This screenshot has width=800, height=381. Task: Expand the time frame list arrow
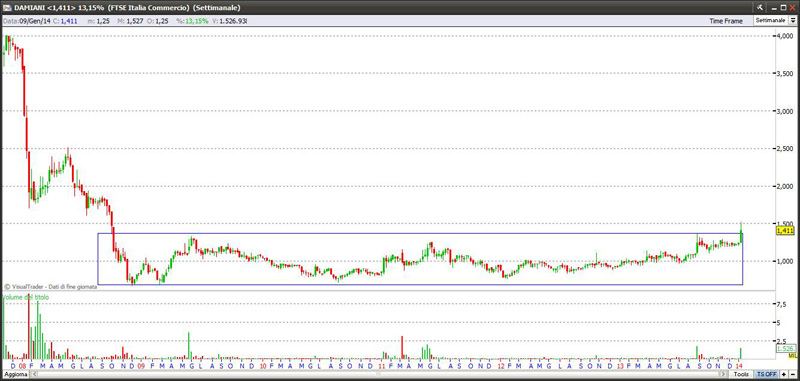[792, 20]
